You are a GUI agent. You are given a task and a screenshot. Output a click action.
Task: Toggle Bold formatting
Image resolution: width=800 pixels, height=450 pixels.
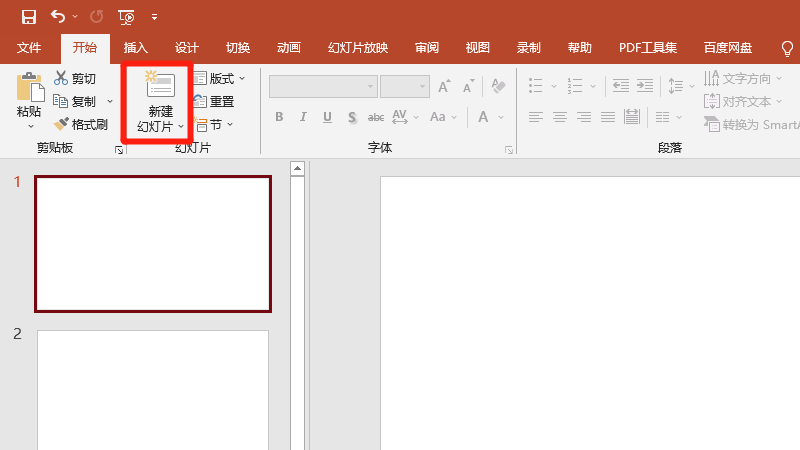tap(280, 117)
